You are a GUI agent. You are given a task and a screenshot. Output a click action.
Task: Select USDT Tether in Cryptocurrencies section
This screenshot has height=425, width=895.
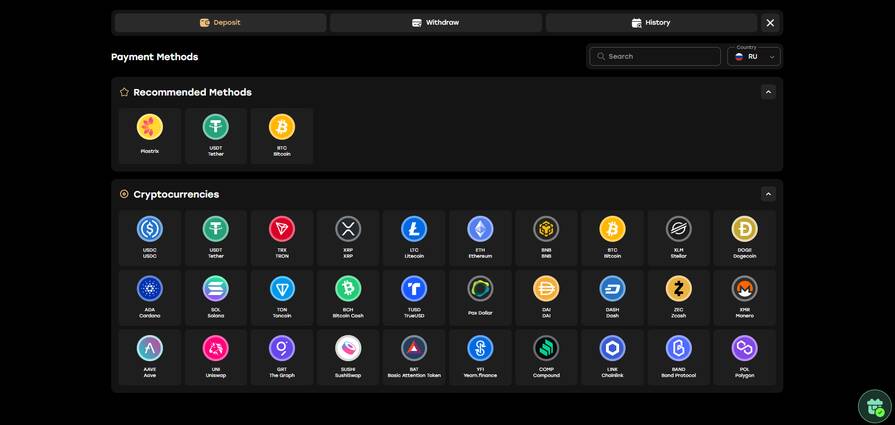pos(216,237)
